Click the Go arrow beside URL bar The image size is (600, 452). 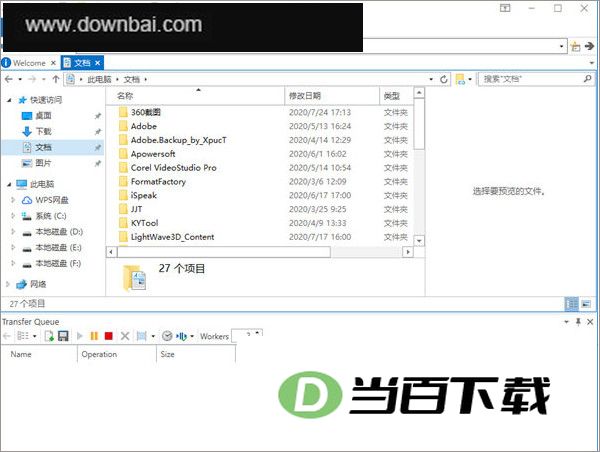[x=589, y=46]
